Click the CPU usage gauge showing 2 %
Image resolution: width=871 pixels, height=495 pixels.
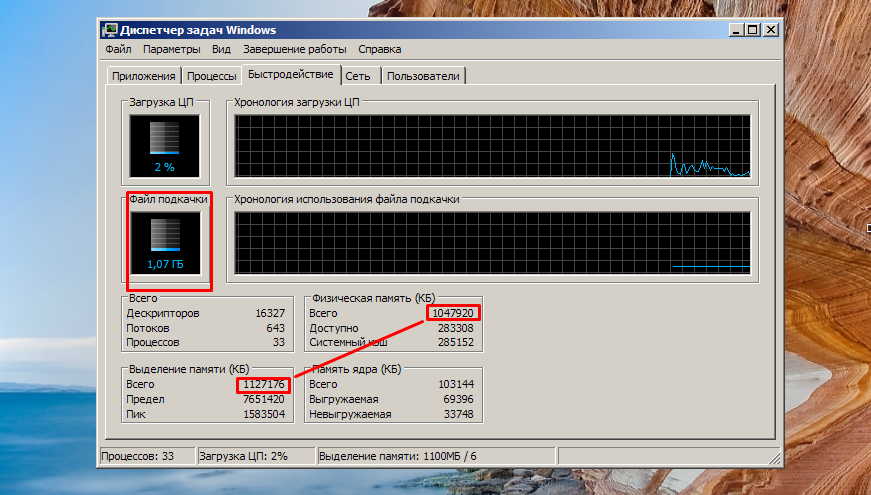click(x=164, y=146)
